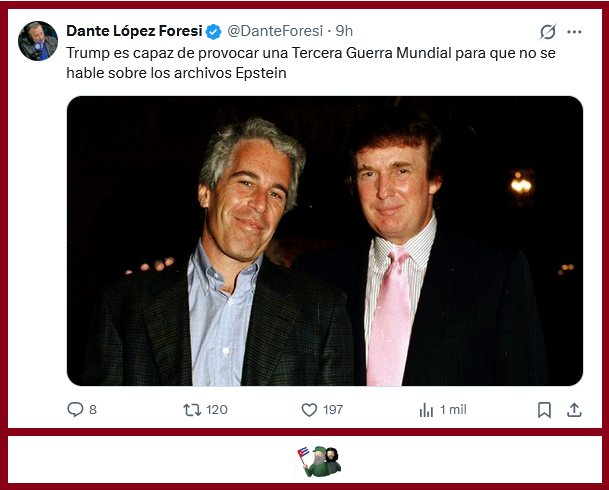Click the flag emoji image below the tweet
Image resolution: width=609 pixels, height=490 pixels.
(x=304, y=459)
